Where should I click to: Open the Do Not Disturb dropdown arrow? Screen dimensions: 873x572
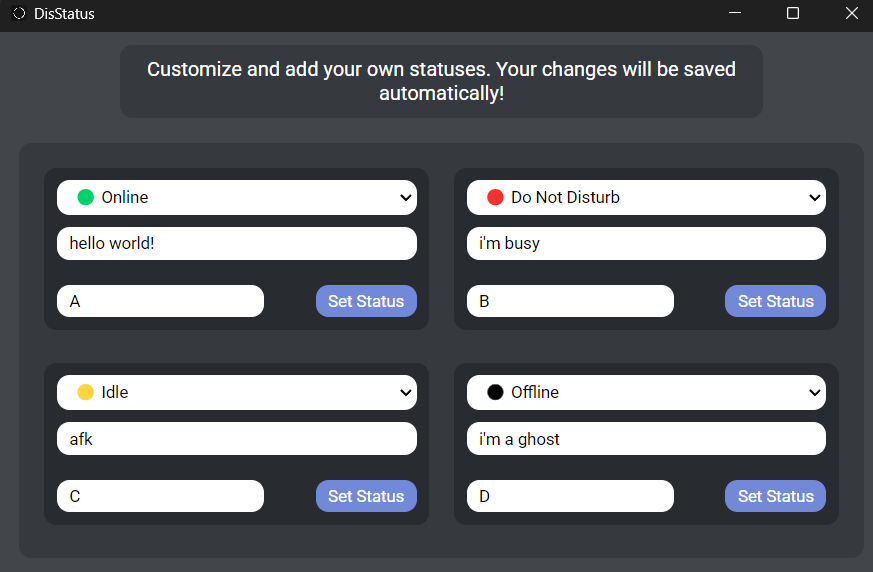click(x=815, y=198)
